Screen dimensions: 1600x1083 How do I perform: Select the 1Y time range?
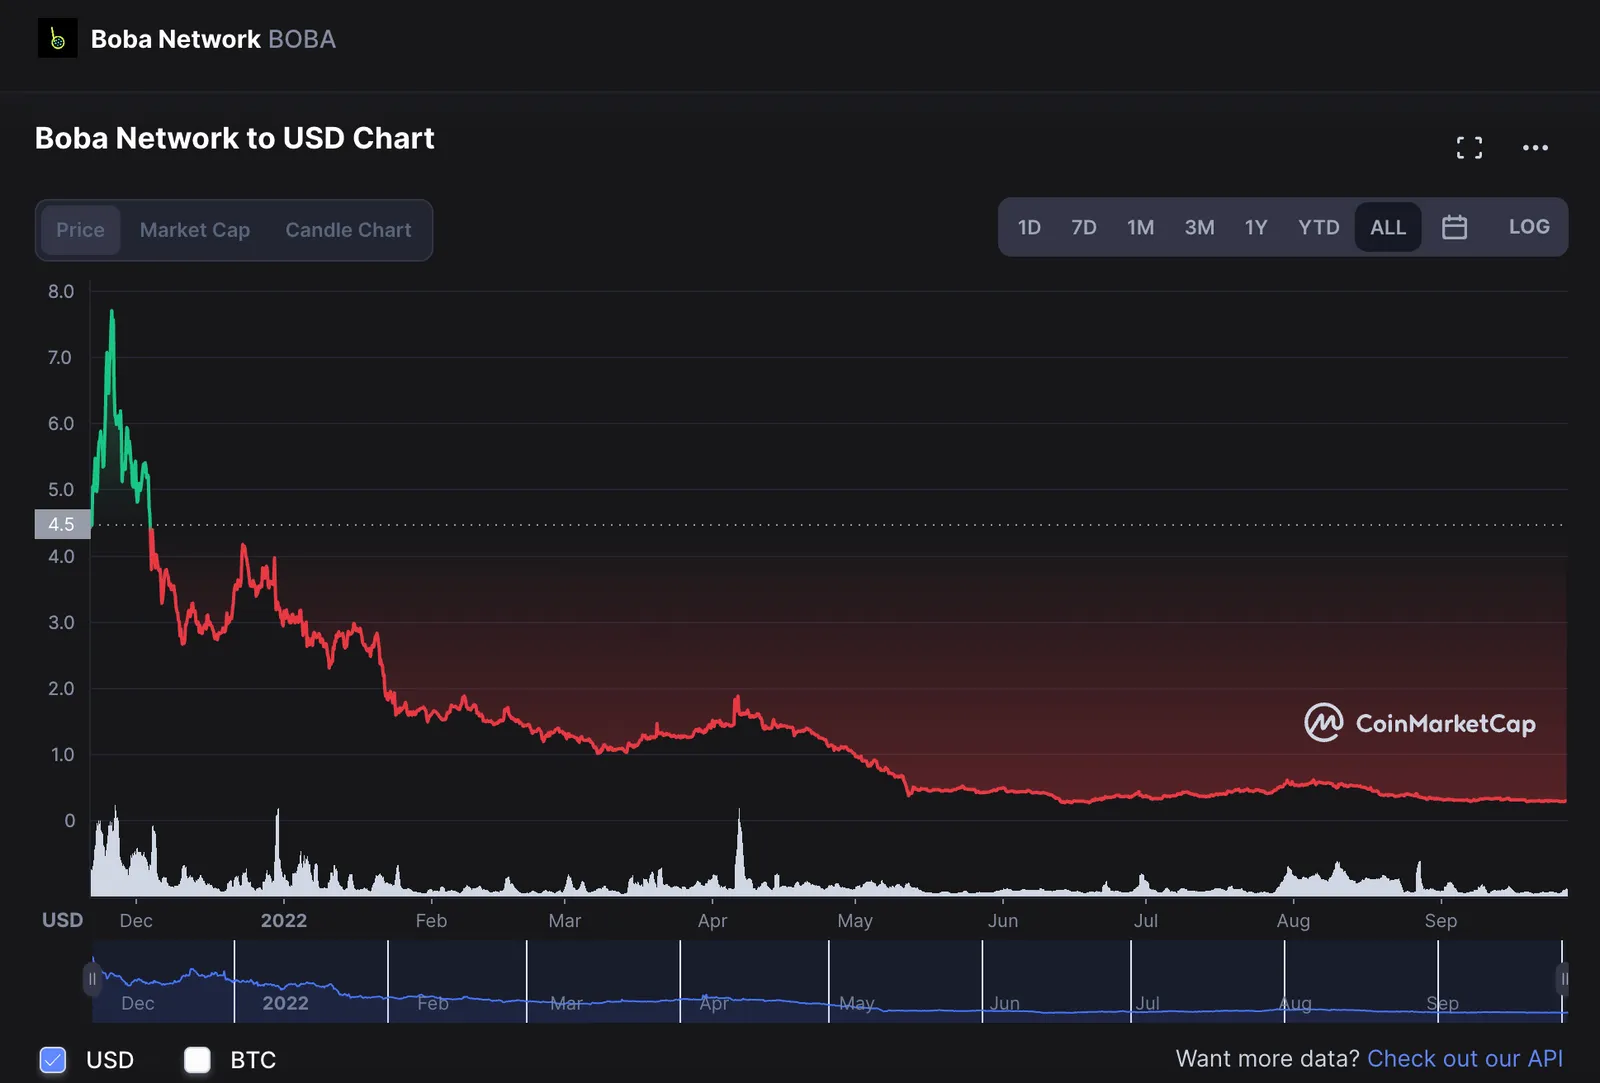(x=1256, y=227)
